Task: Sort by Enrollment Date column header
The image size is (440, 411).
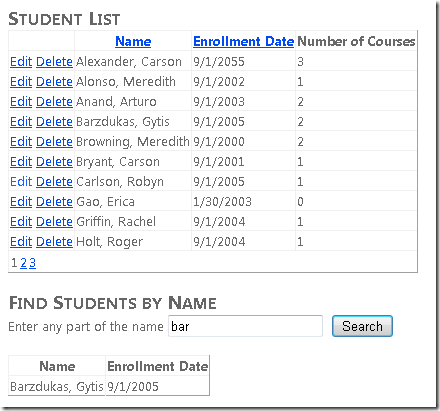Action: [x=243, y=42]
